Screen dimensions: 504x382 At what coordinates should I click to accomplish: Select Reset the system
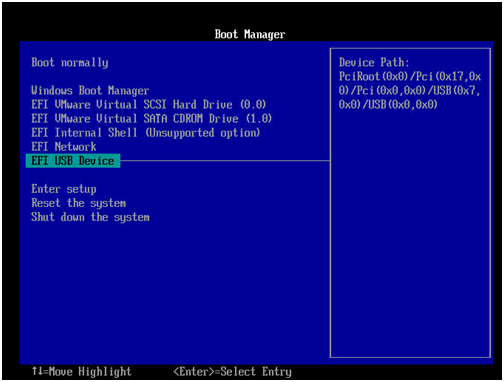tap(79, 203)
